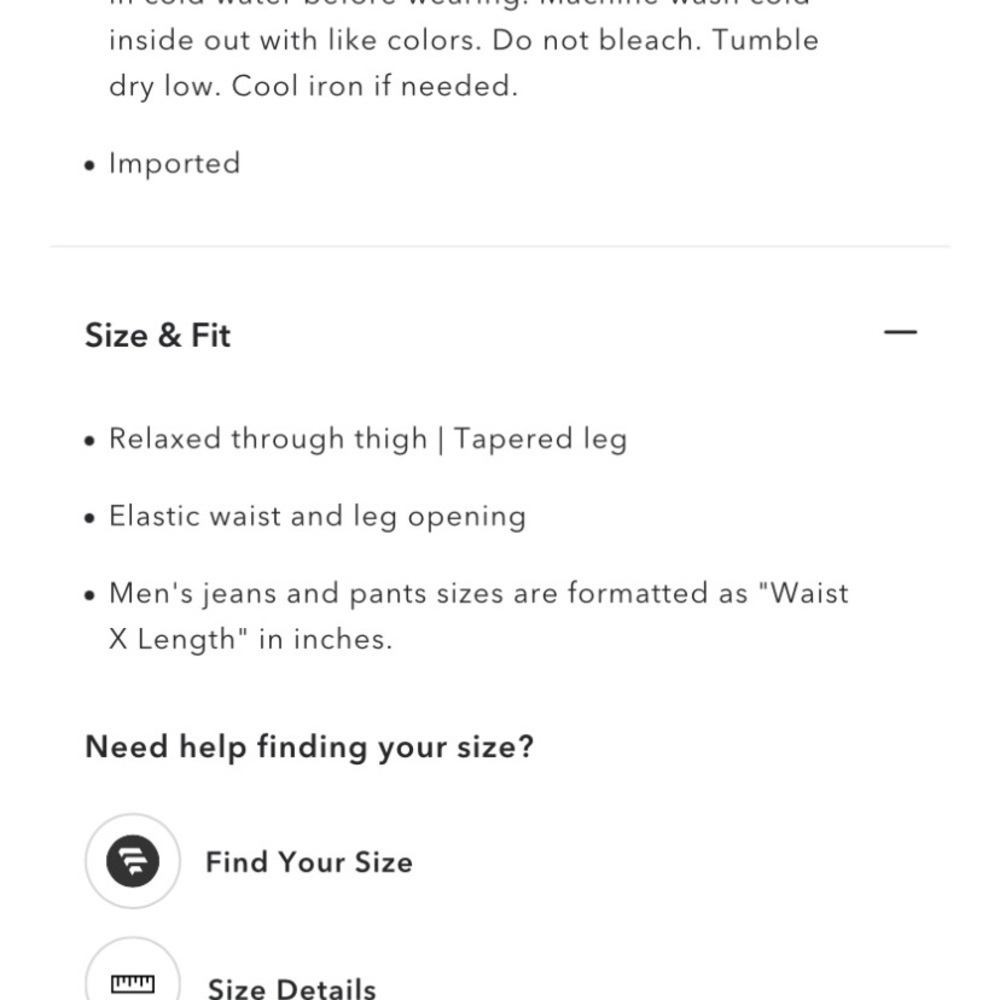Open the Size Details link text
This screenshot has width=1000, height=1000.
pos(292,987)
